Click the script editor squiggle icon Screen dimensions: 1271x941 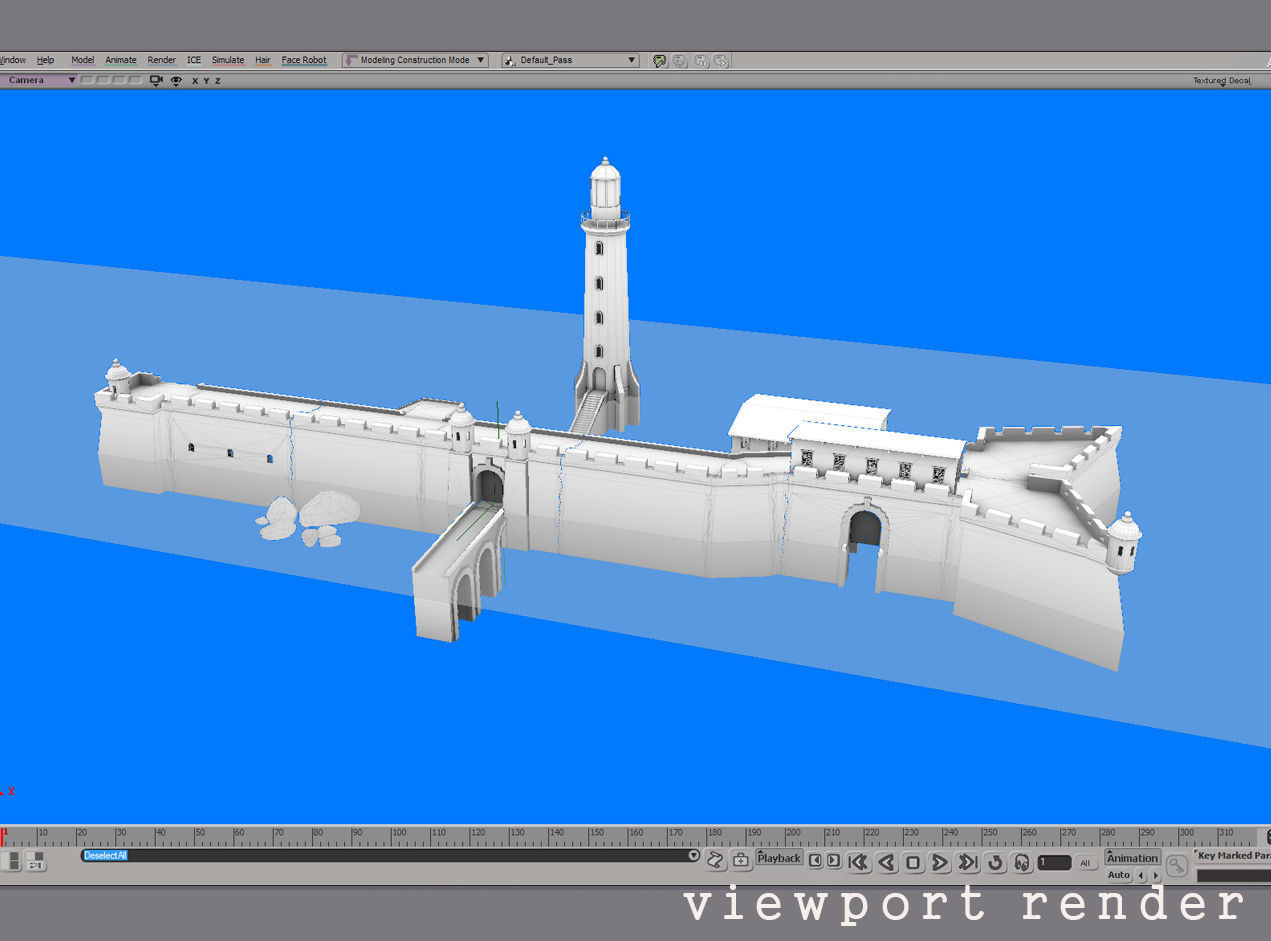click(715, 859)
